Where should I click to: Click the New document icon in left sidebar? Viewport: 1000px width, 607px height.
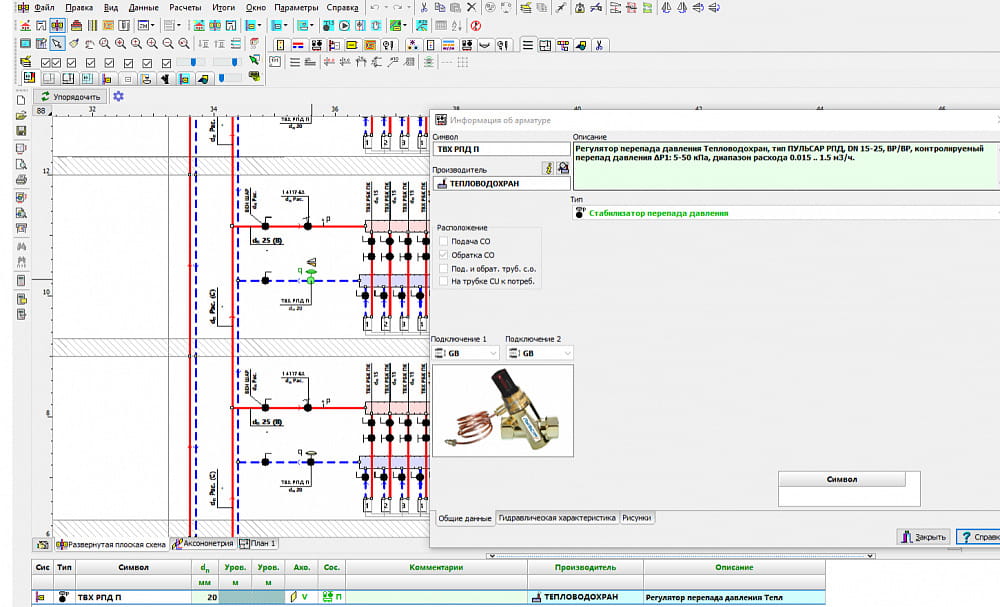click(x=21, y=100)
